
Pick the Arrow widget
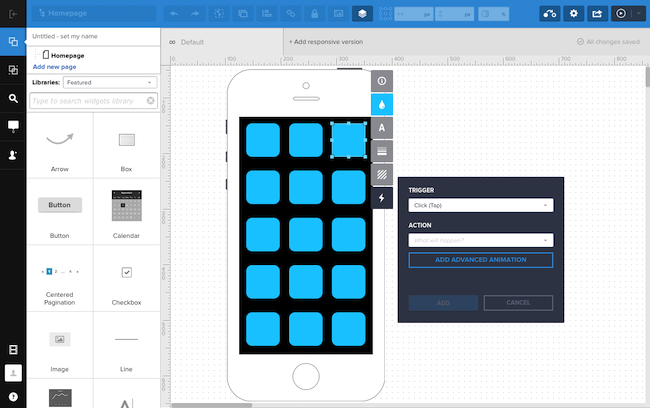60,146
